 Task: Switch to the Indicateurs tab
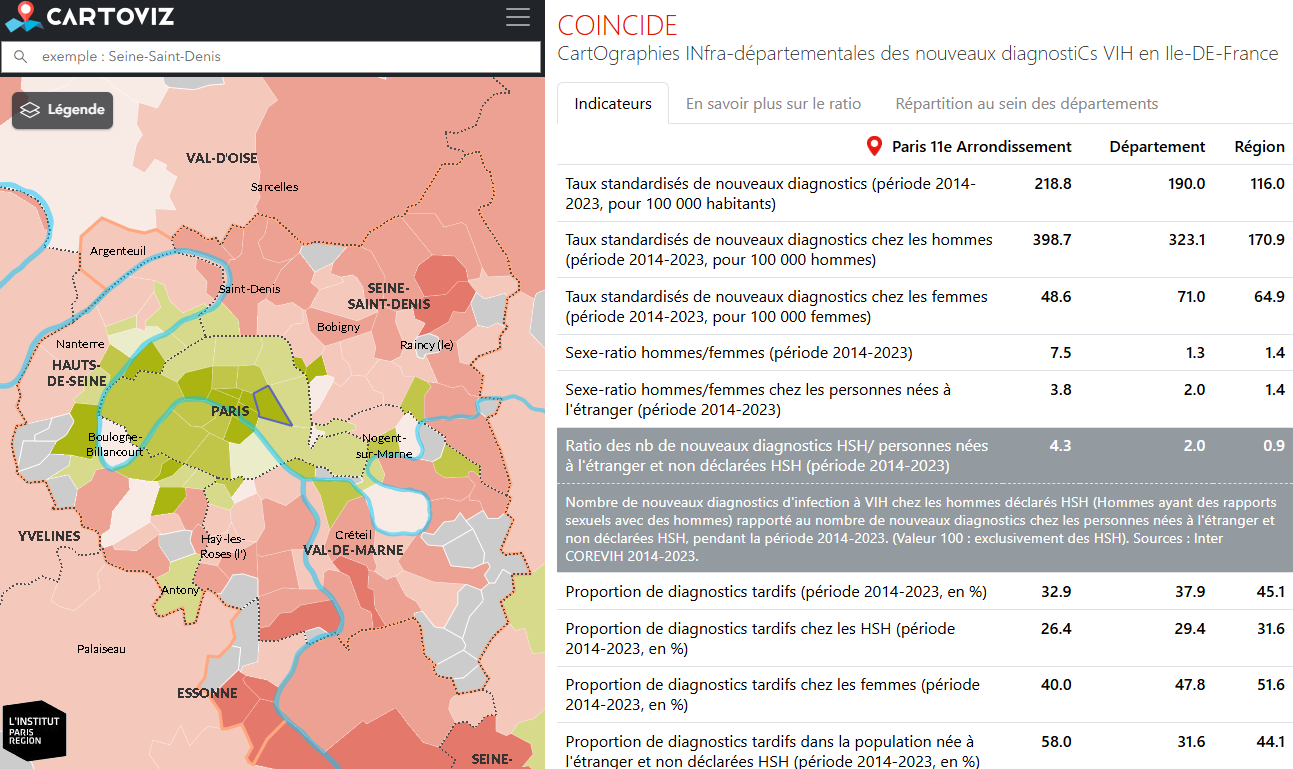(612, 104)
